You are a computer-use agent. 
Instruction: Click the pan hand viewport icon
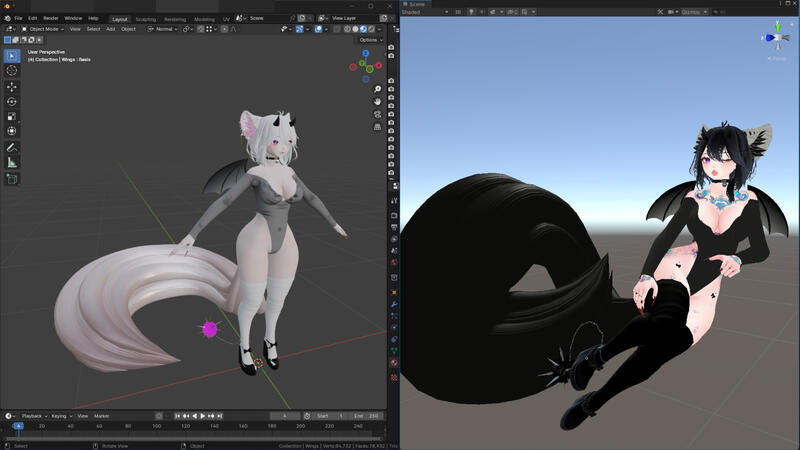coord(378,101)
